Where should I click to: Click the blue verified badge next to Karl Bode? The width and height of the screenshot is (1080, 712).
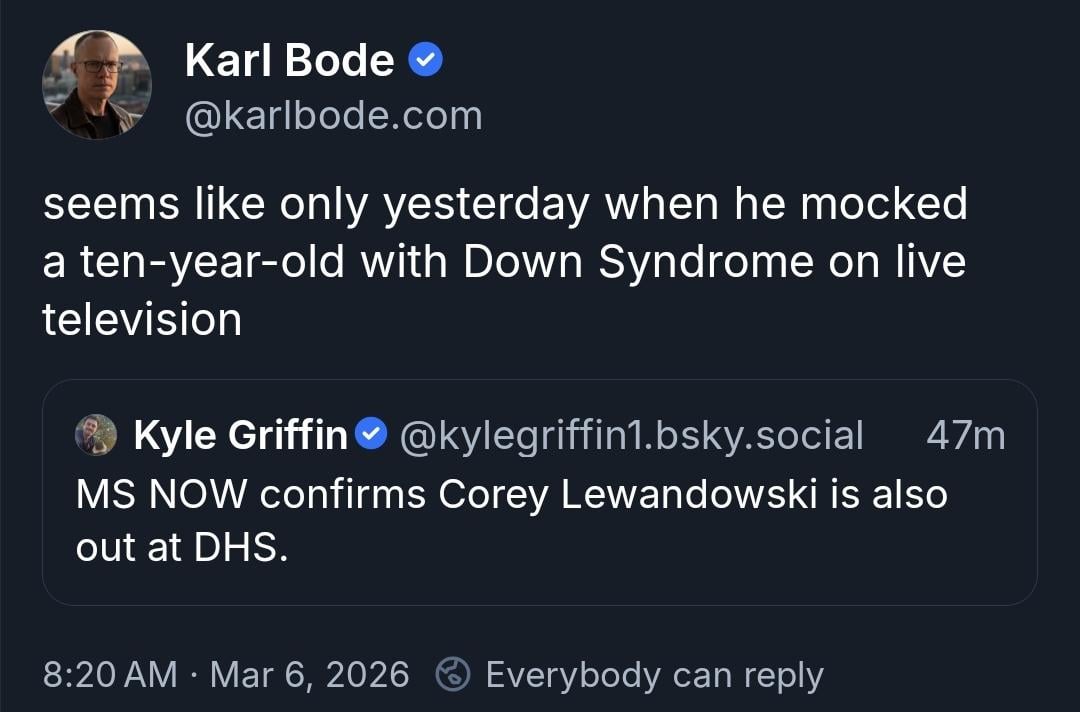(427, 61)
